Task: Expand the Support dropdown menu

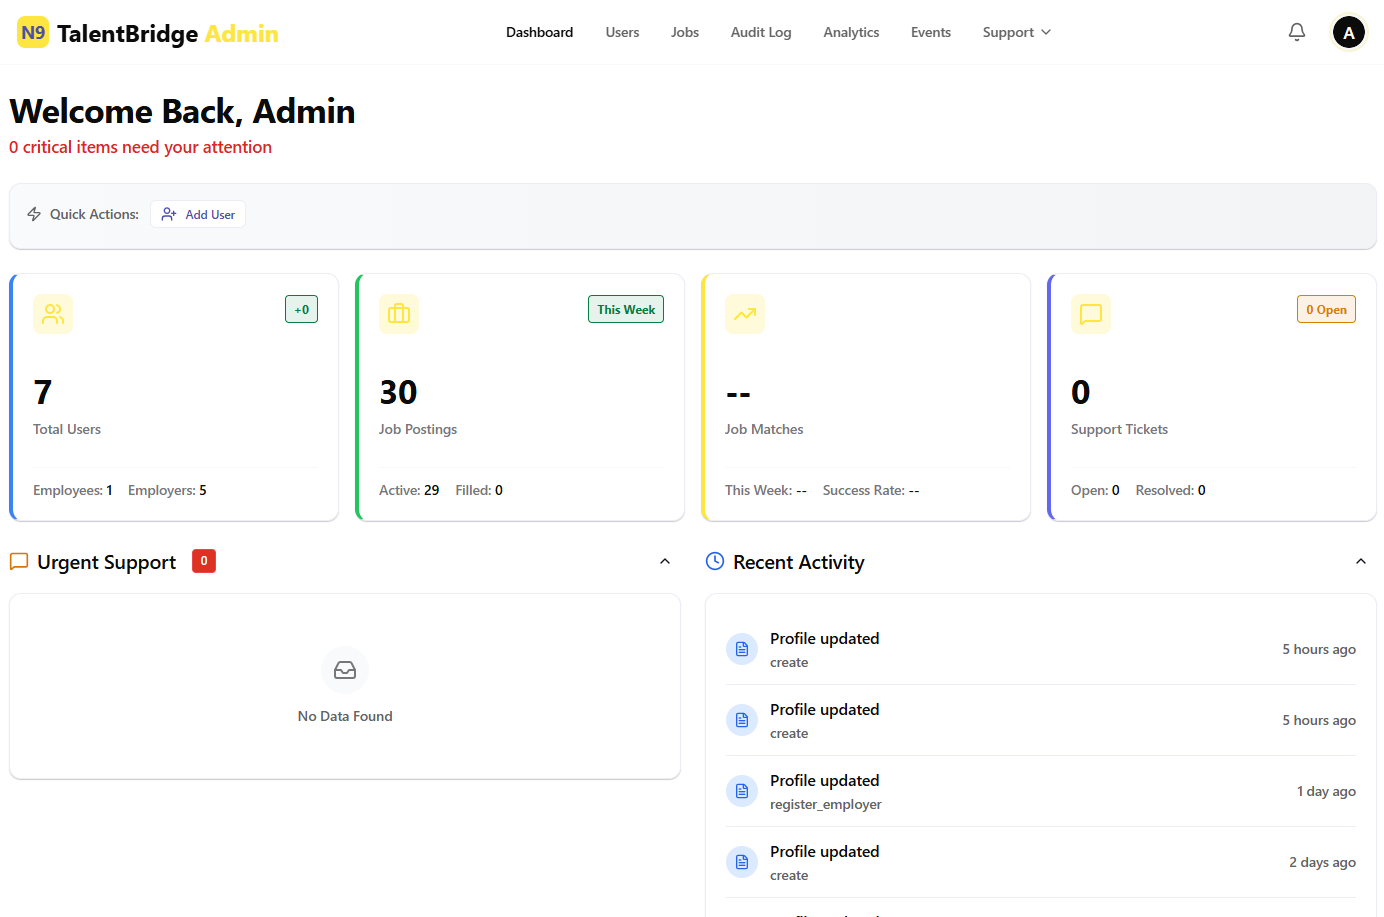Action: point(1016,32)
